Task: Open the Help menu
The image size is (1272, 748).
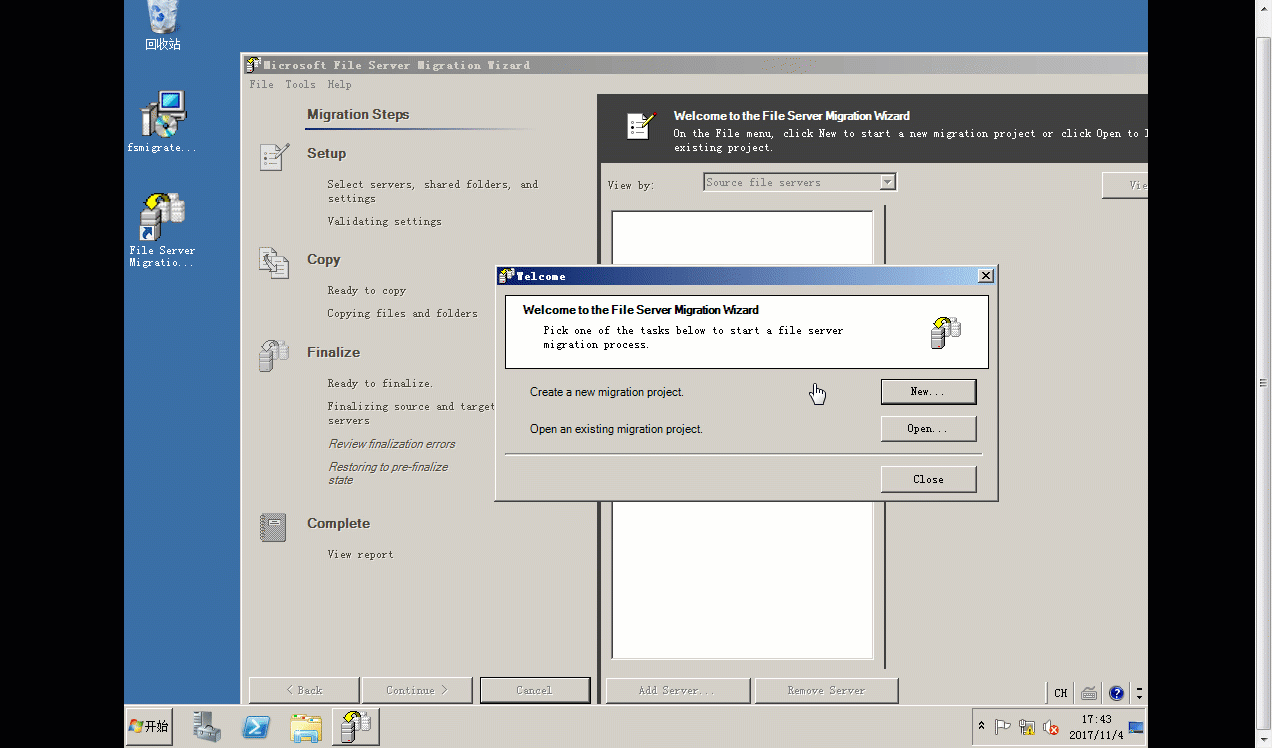Action: pos(339,85)
